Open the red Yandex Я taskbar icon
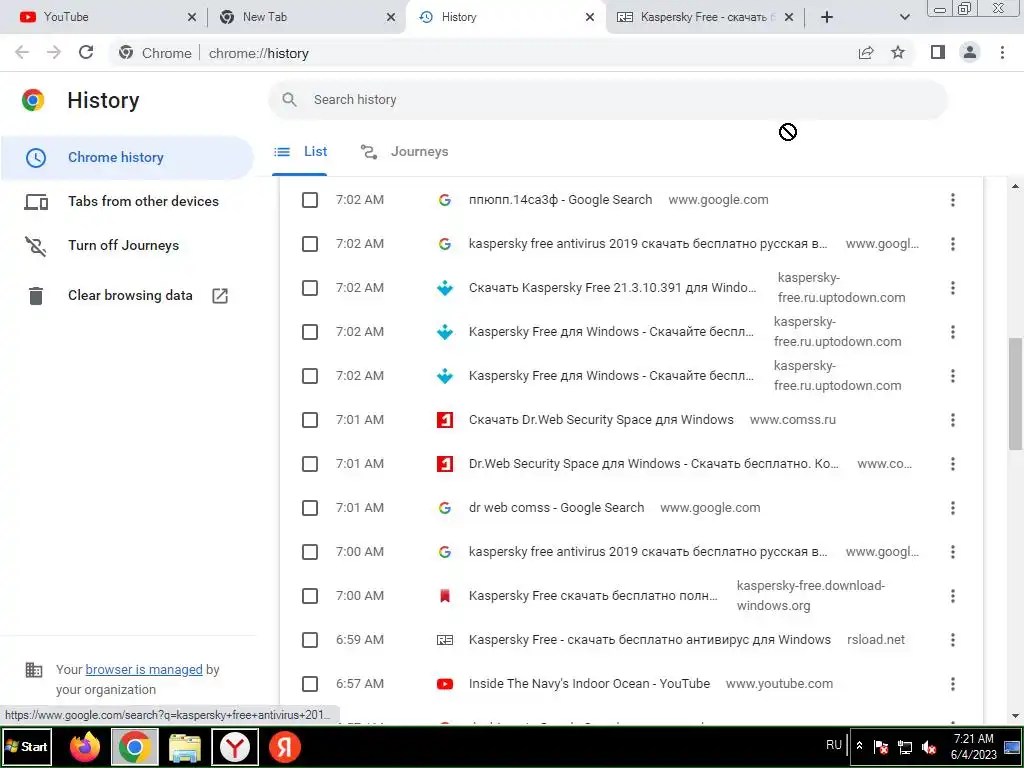 click(x=285, y=746)
